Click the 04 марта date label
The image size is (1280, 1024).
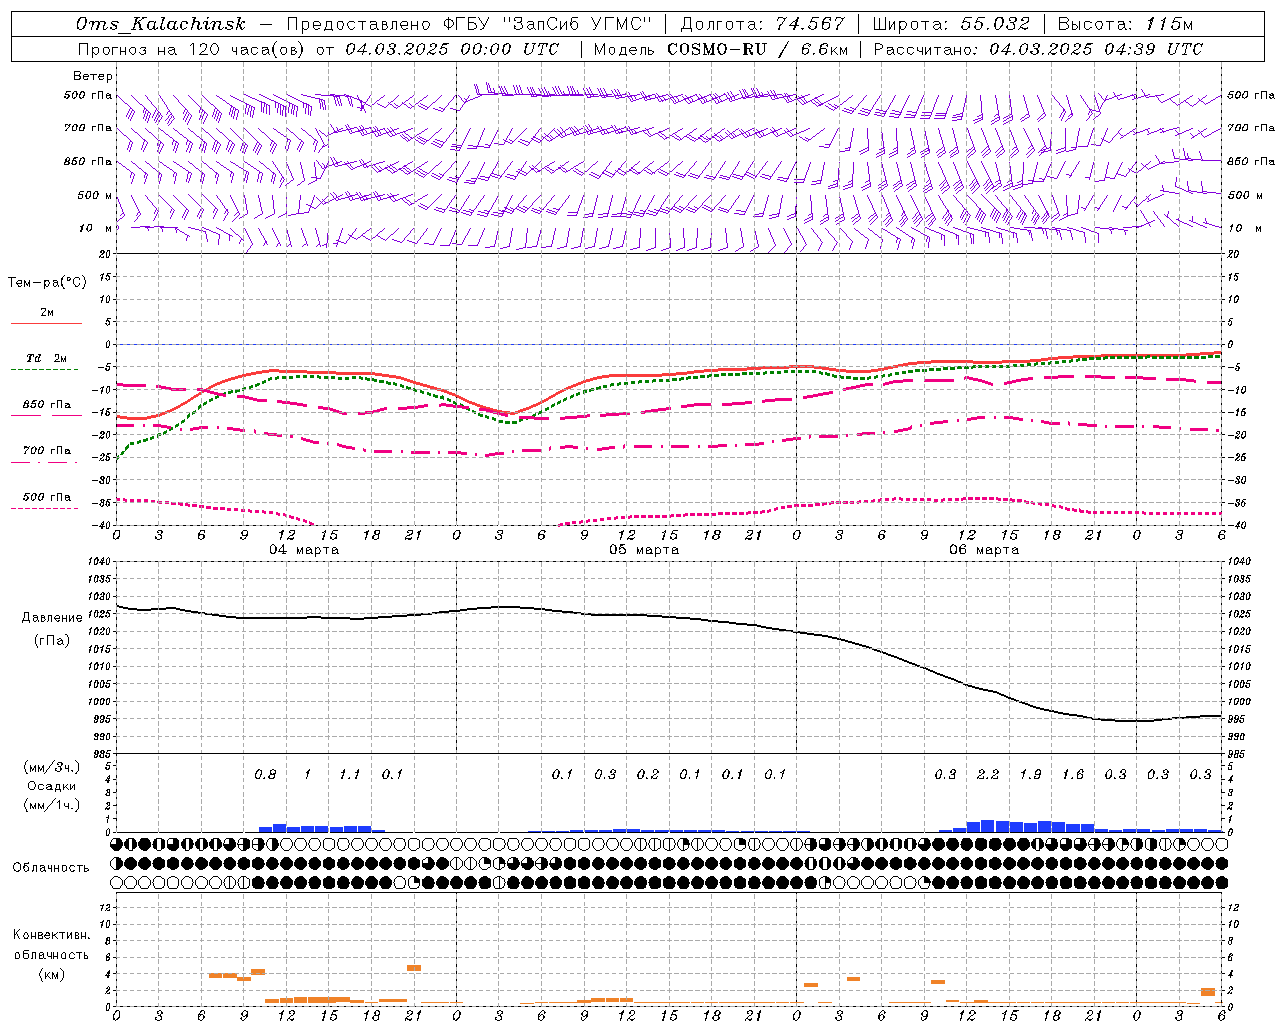pos(304,550)
